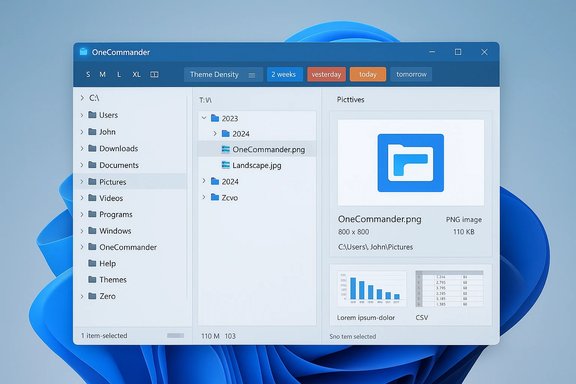Viewport: 576px width, 384px height.
Task: Click the 1 item-selected status text
Action: pyautogui.click(x=104, y=335)
